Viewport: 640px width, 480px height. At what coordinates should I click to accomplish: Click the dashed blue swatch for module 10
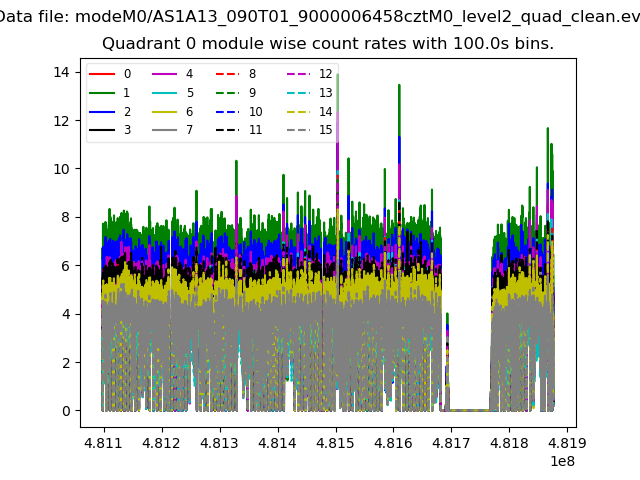pyautogui.click(x=227, y=111)
